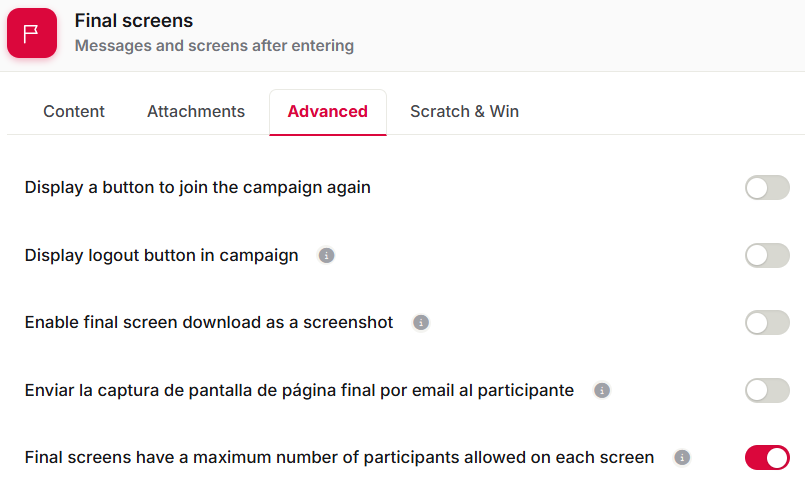Click Enable final screen download label text
Screen dimensions: 805x490
209,323
